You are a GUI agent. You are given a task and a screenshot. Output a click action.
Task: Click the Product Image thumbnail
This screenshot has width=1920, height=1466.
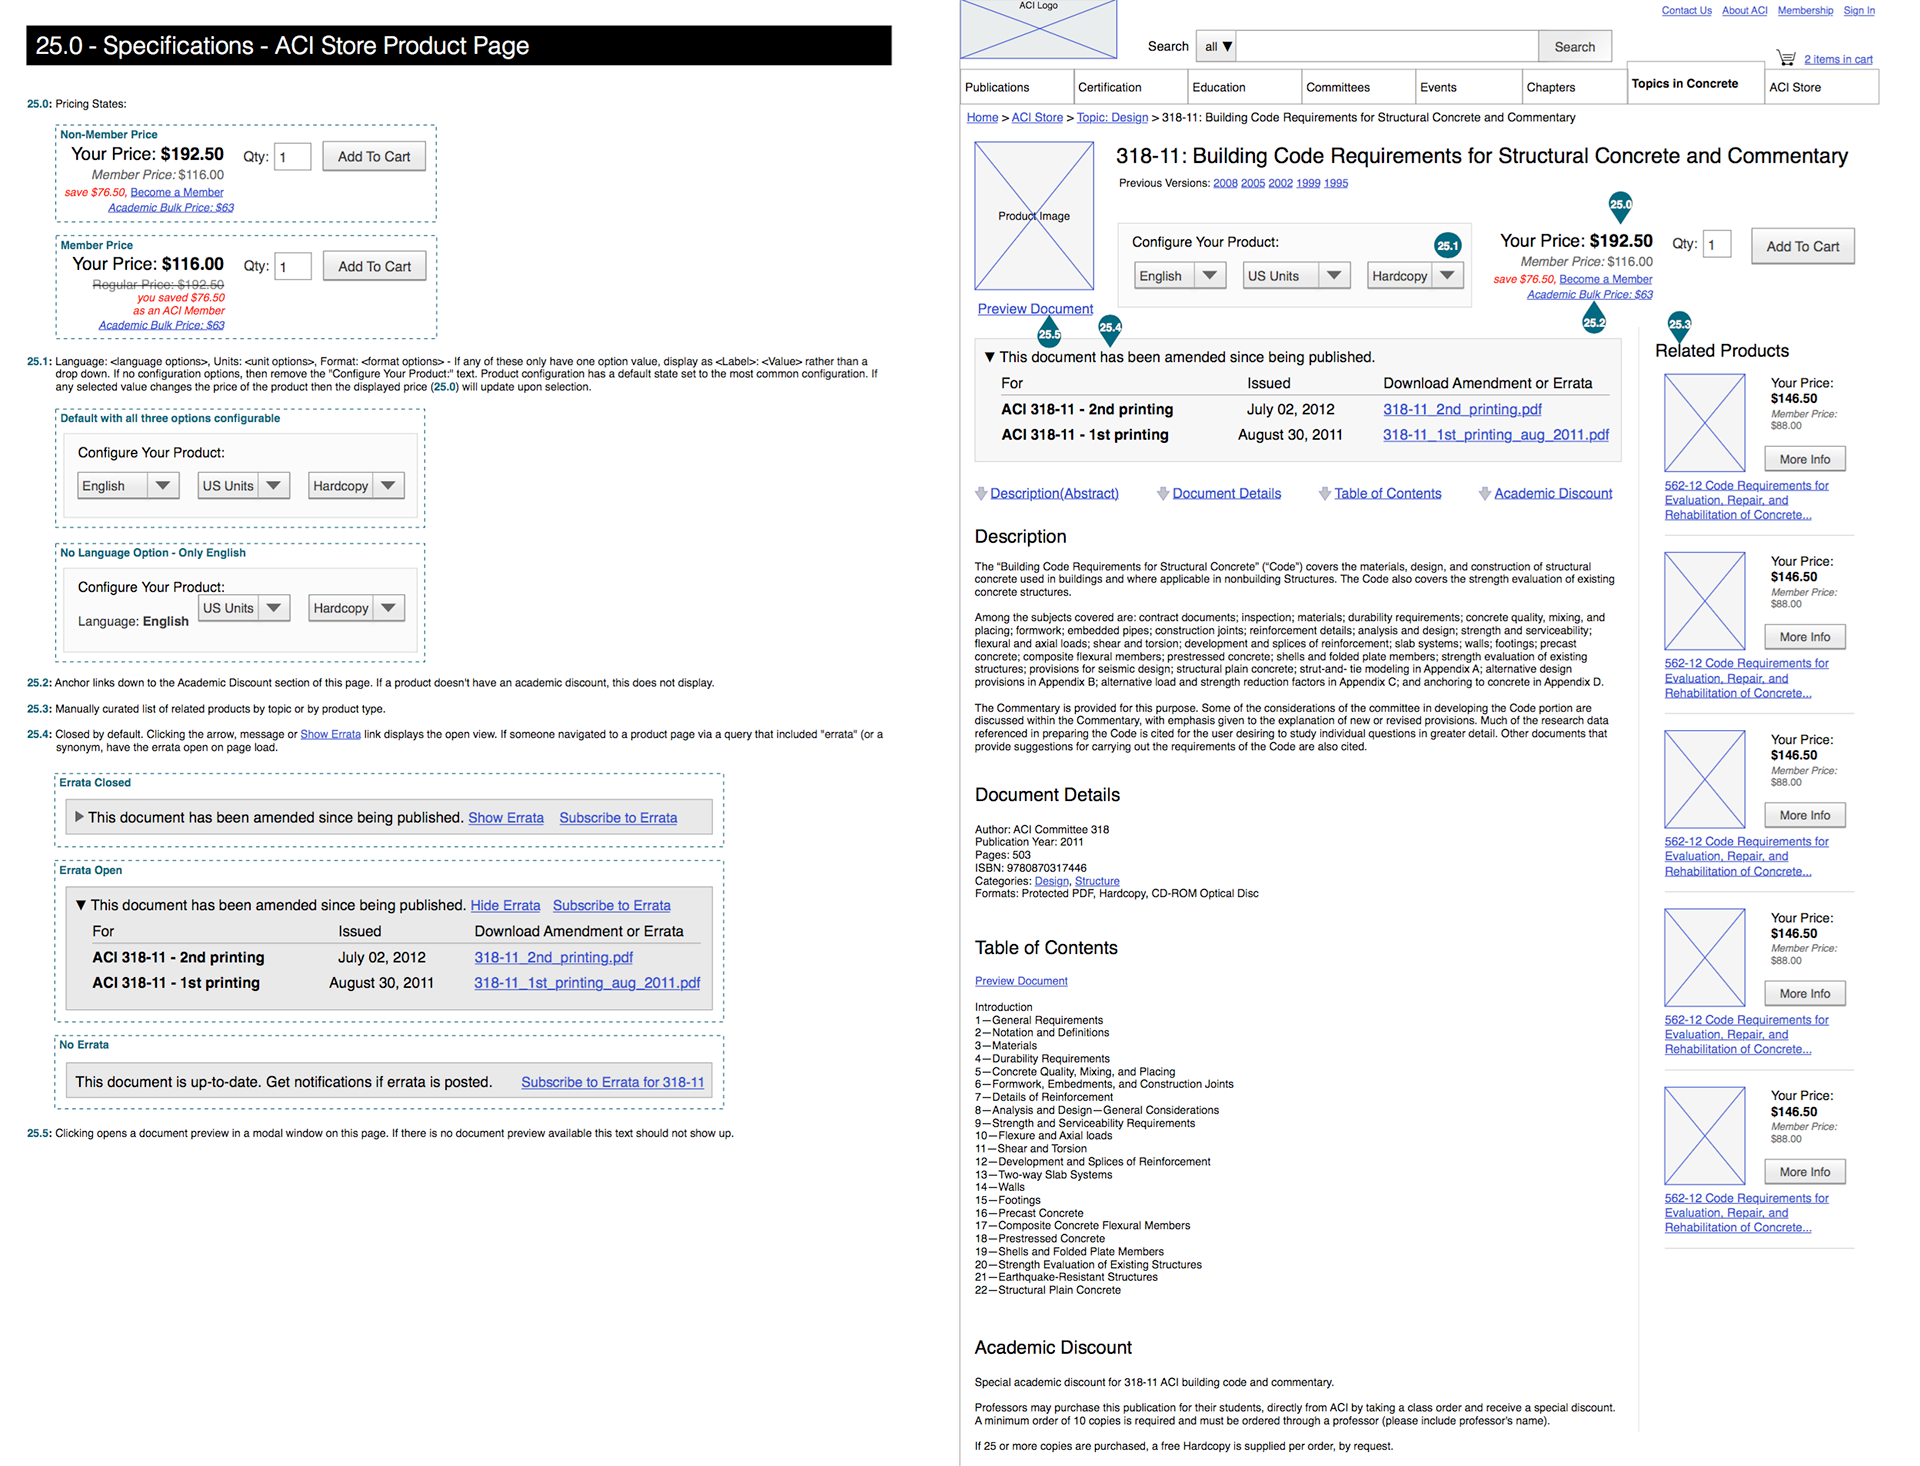click(1034, 216)
